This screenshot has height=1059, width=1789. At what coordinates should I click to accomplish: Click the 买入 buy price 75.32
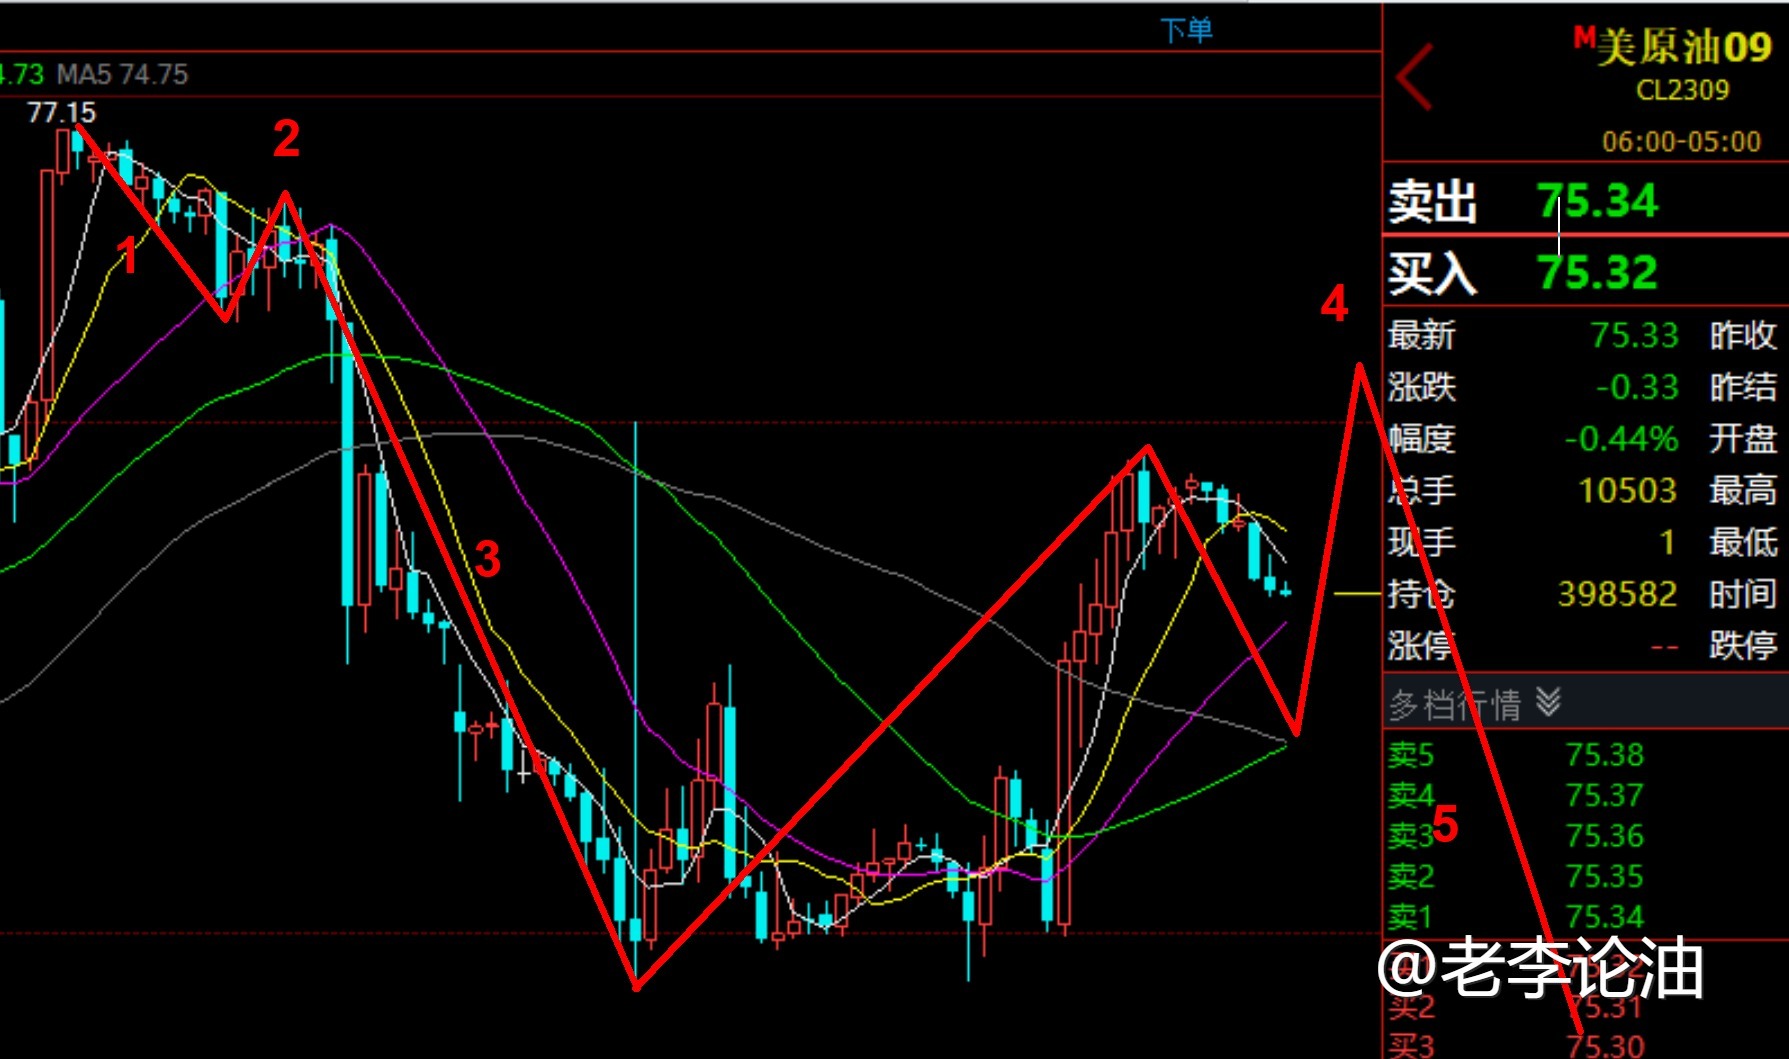pyautogui.click(x=1597, y=272)
